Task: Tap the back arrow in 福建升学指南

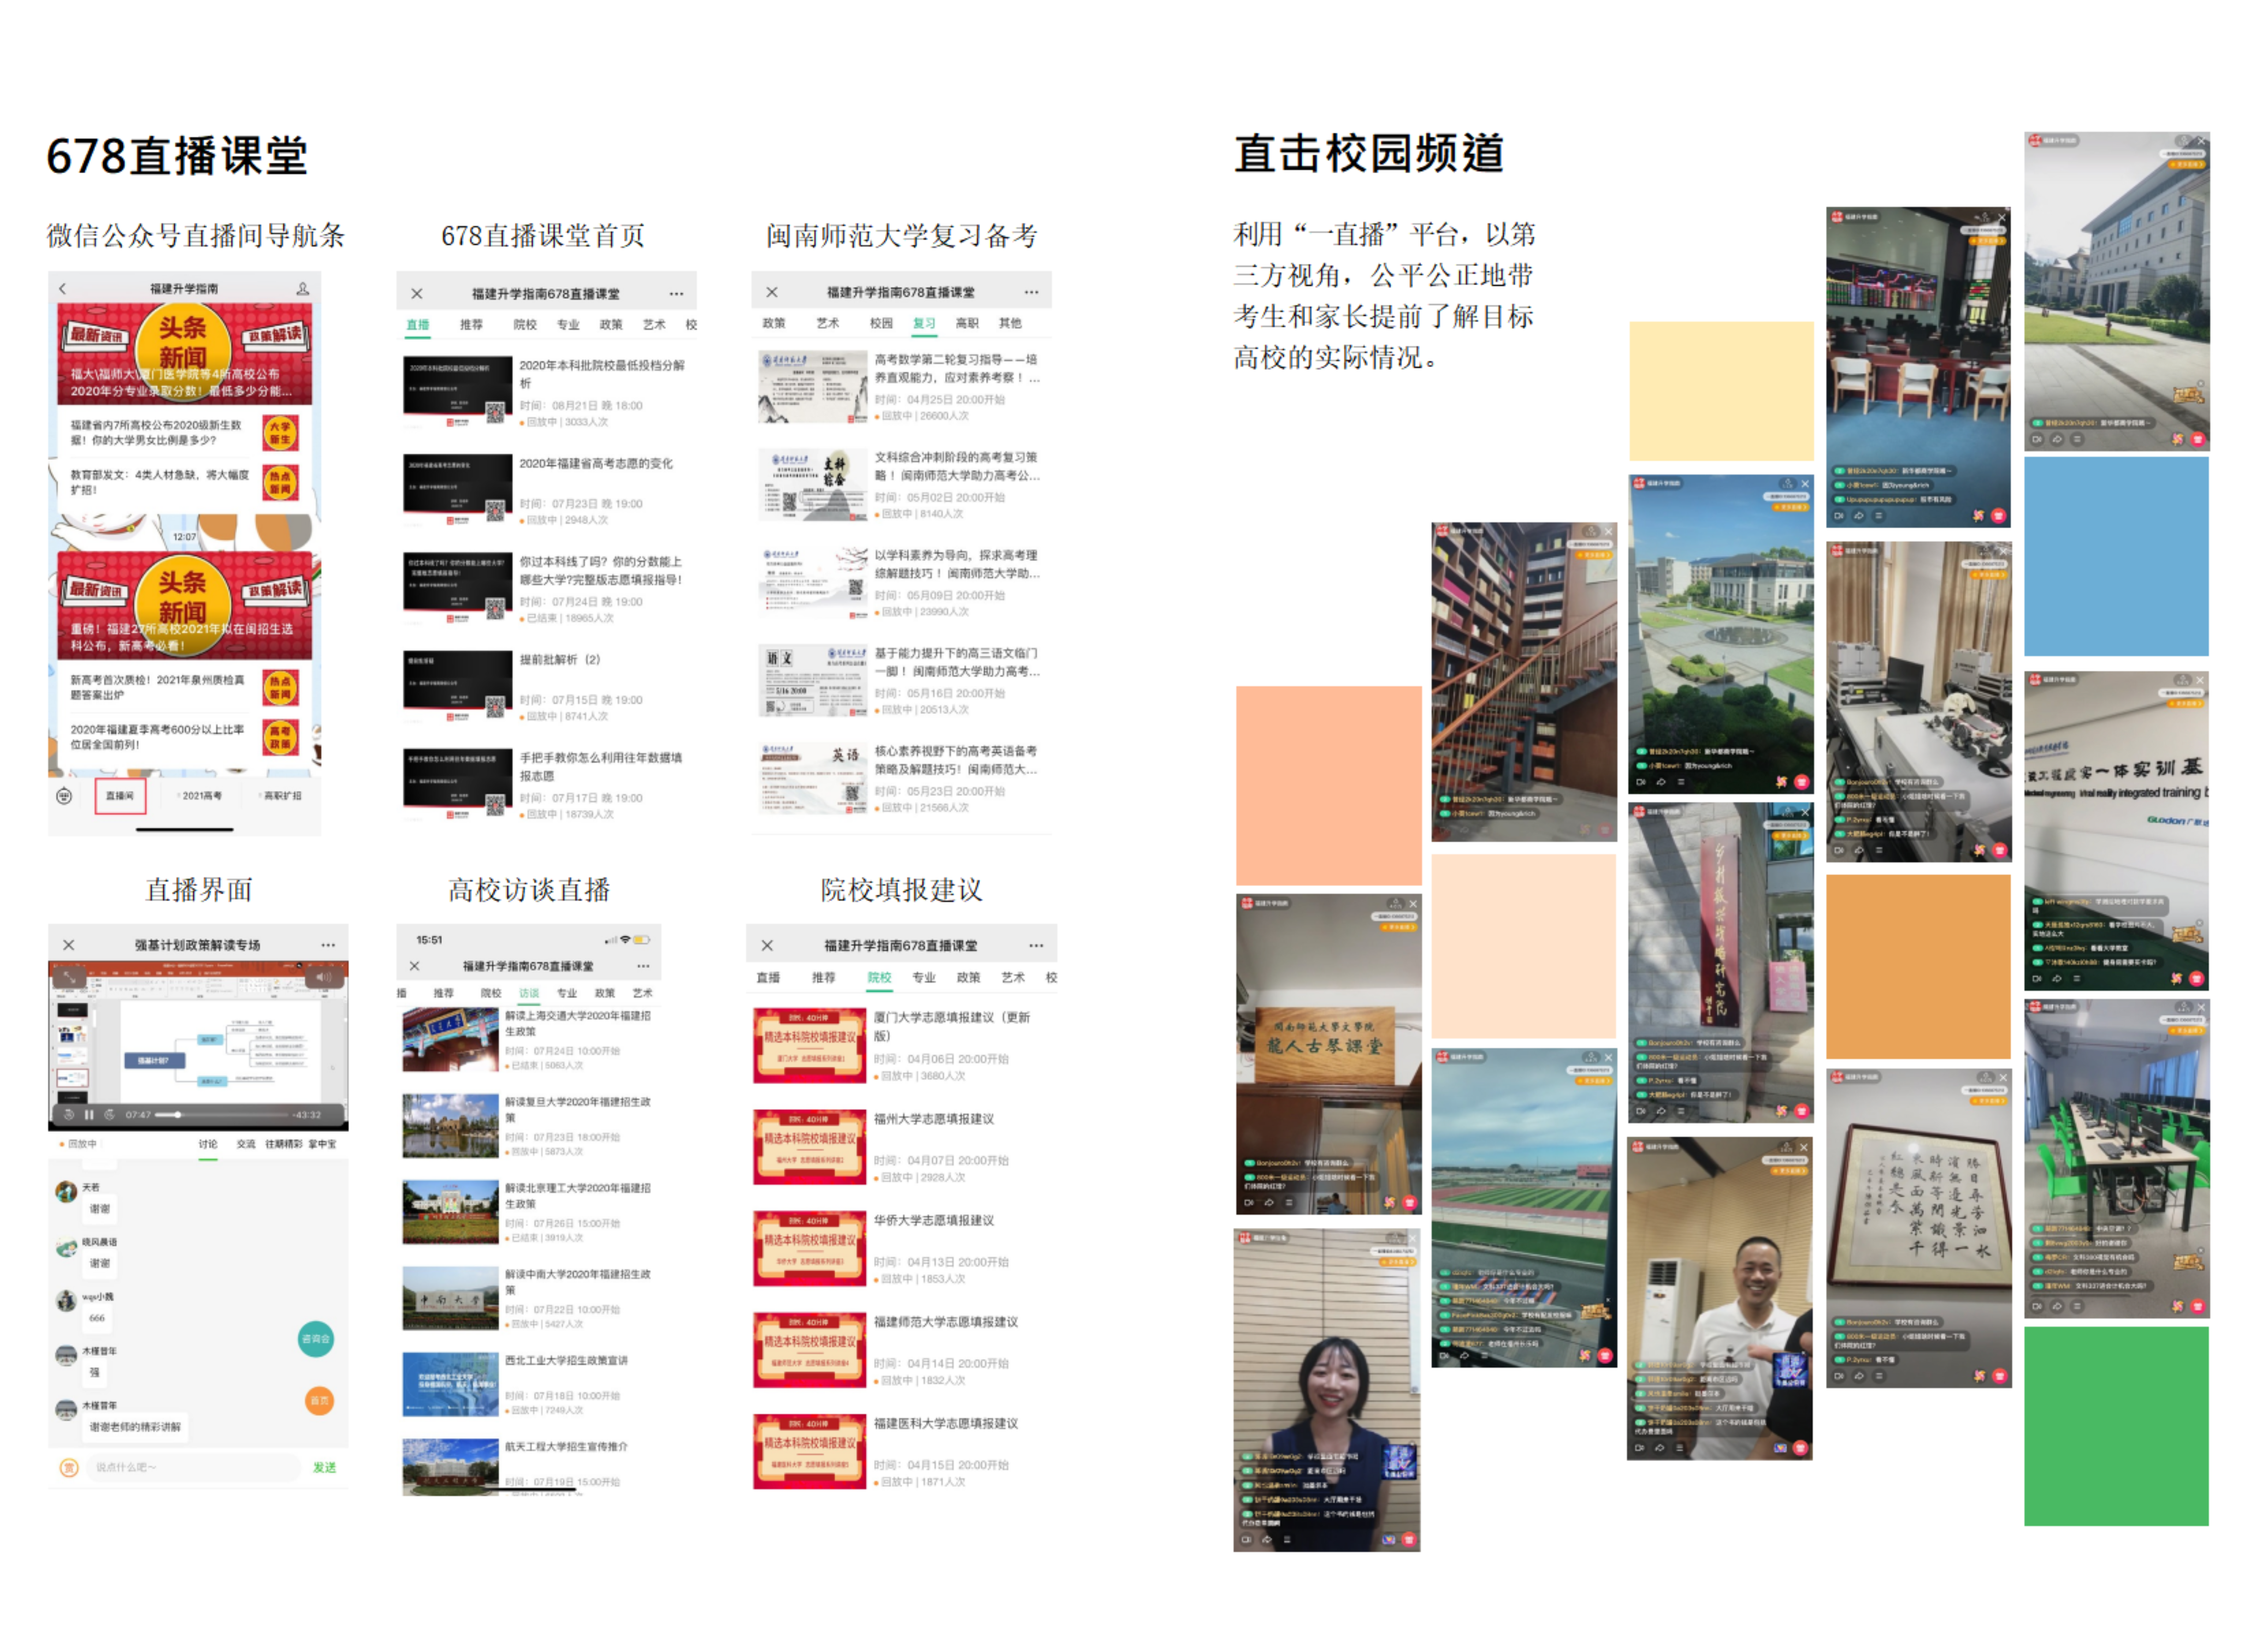Action: tap(63, 288)
